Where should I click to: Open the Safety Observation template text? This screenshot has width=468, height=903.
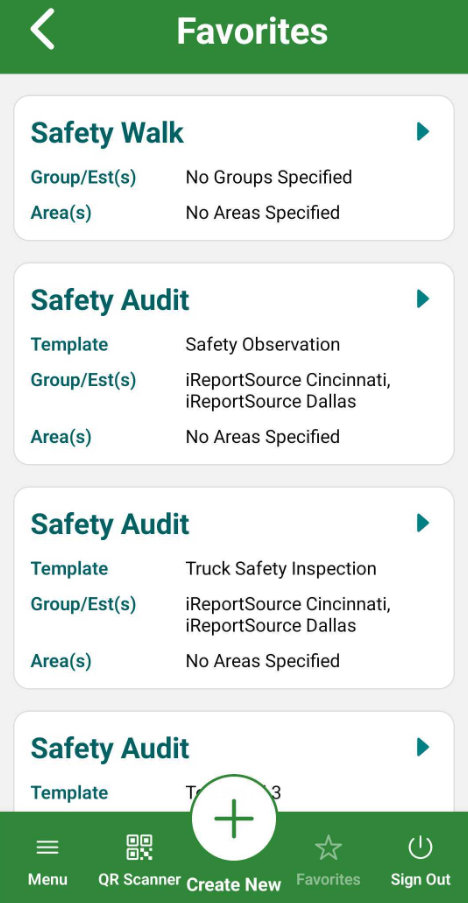pyautogui.click(x=262, y=344)
